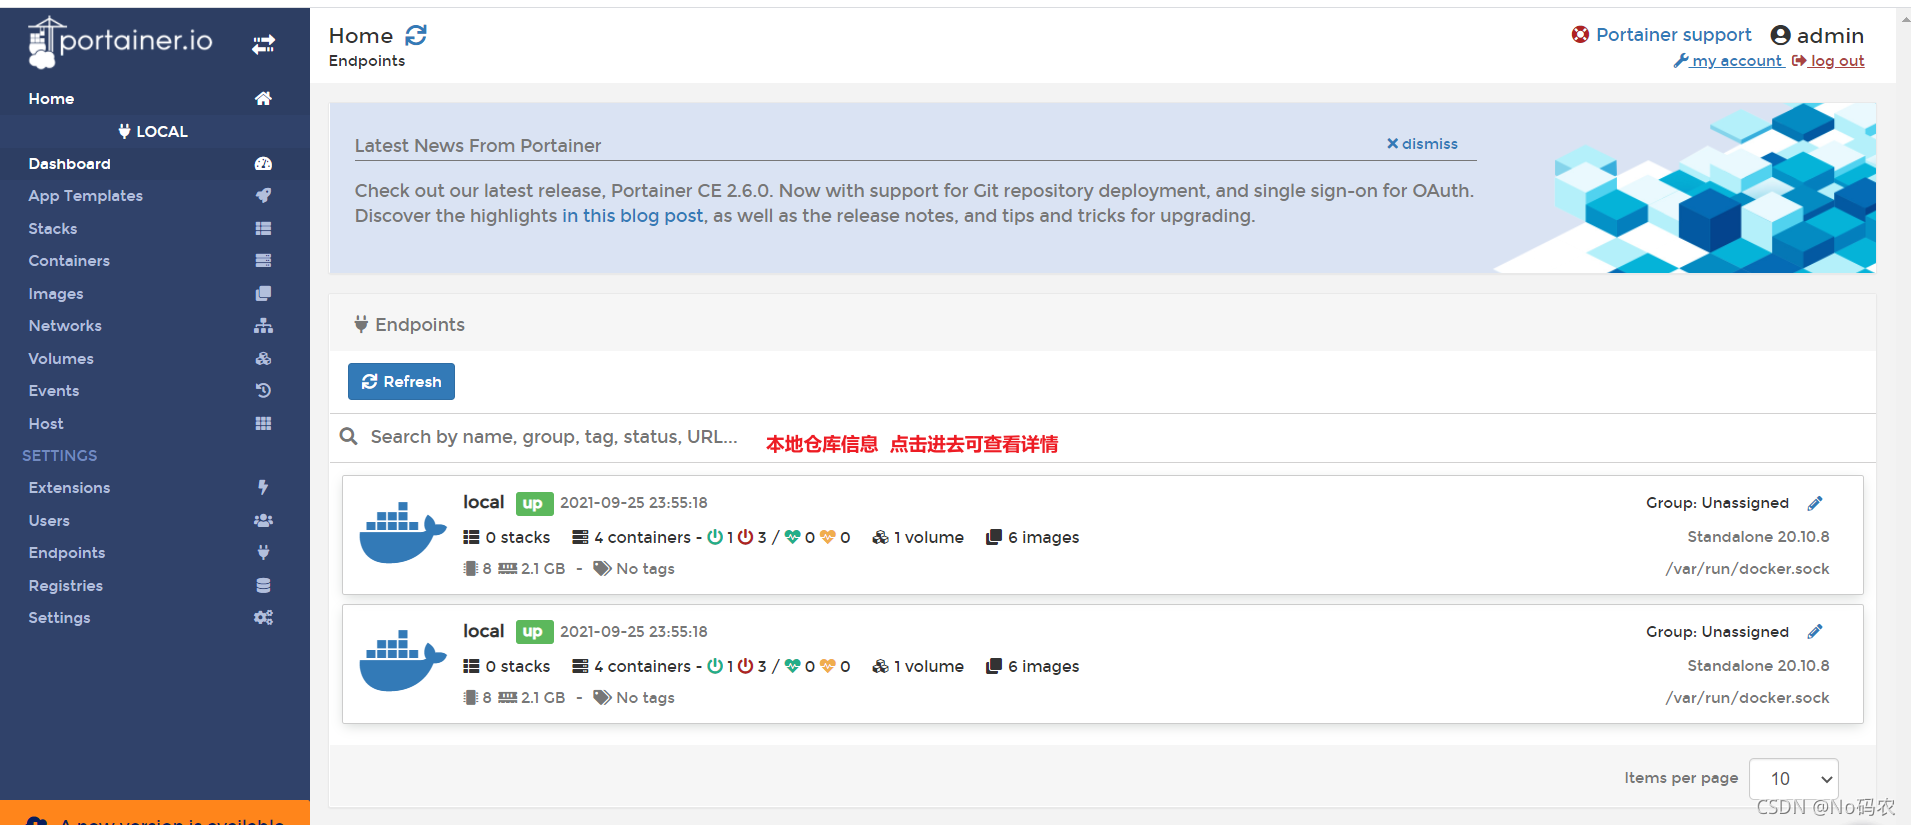Click the App Templates rocket icon
The height and width of the screenshot is (825, 1911).
coord(263,195)
